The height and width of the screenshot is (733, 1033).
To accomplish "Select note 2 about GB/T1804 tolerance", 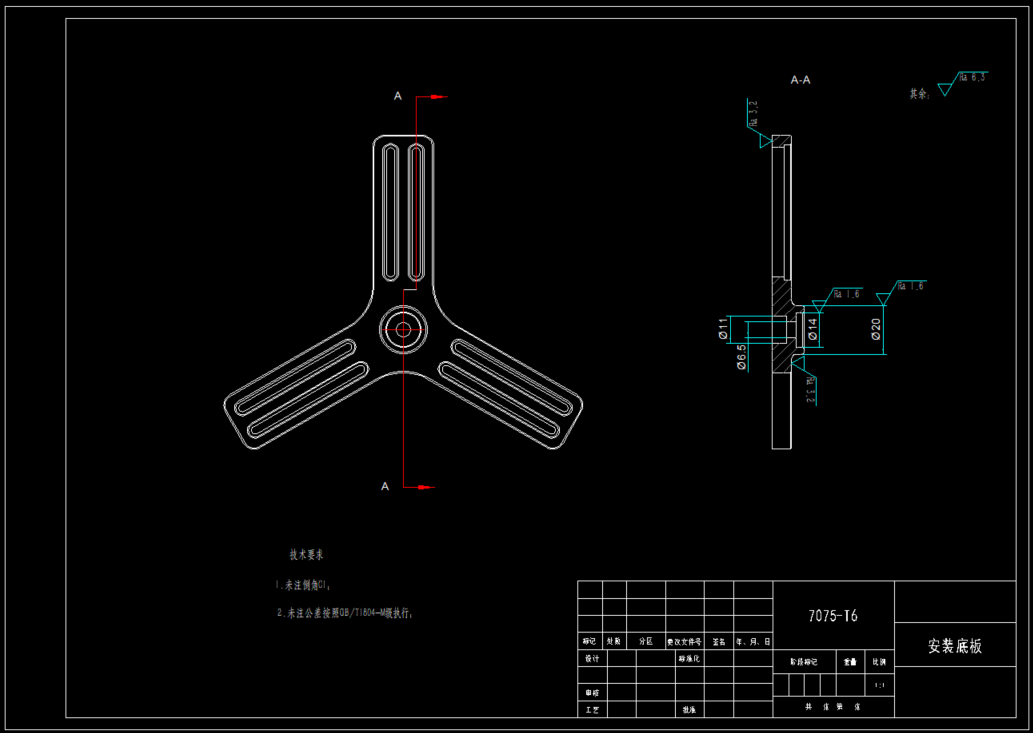I will [345, 613].
